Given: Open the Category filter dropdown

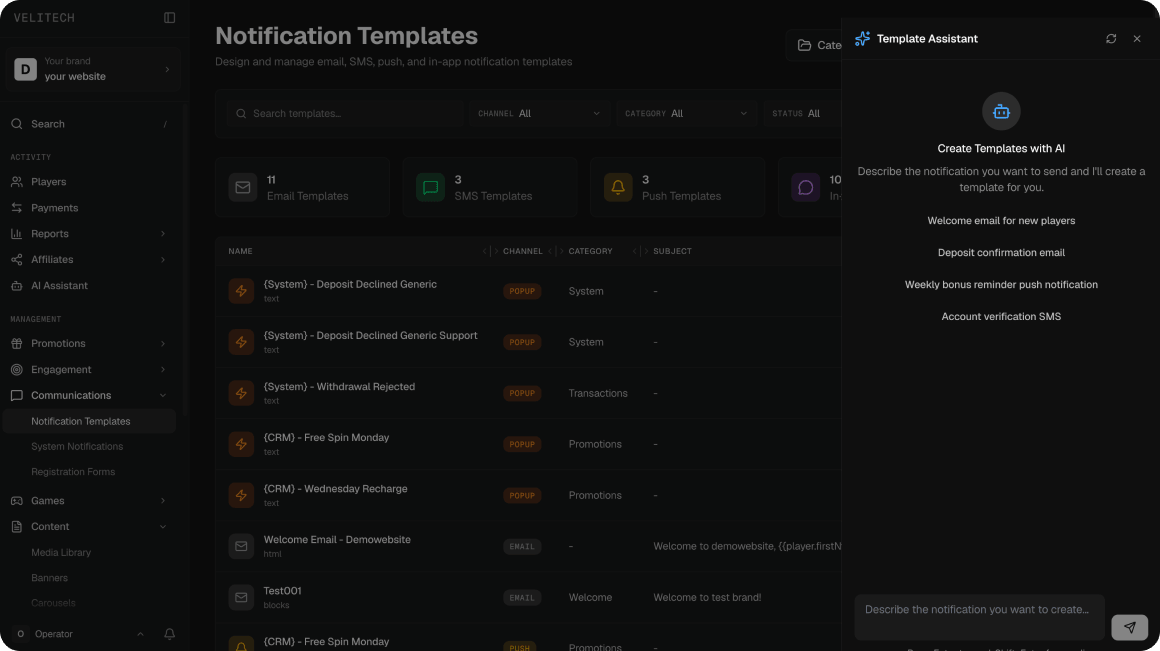Looking at the screenshot, I should tap(686, 114).
